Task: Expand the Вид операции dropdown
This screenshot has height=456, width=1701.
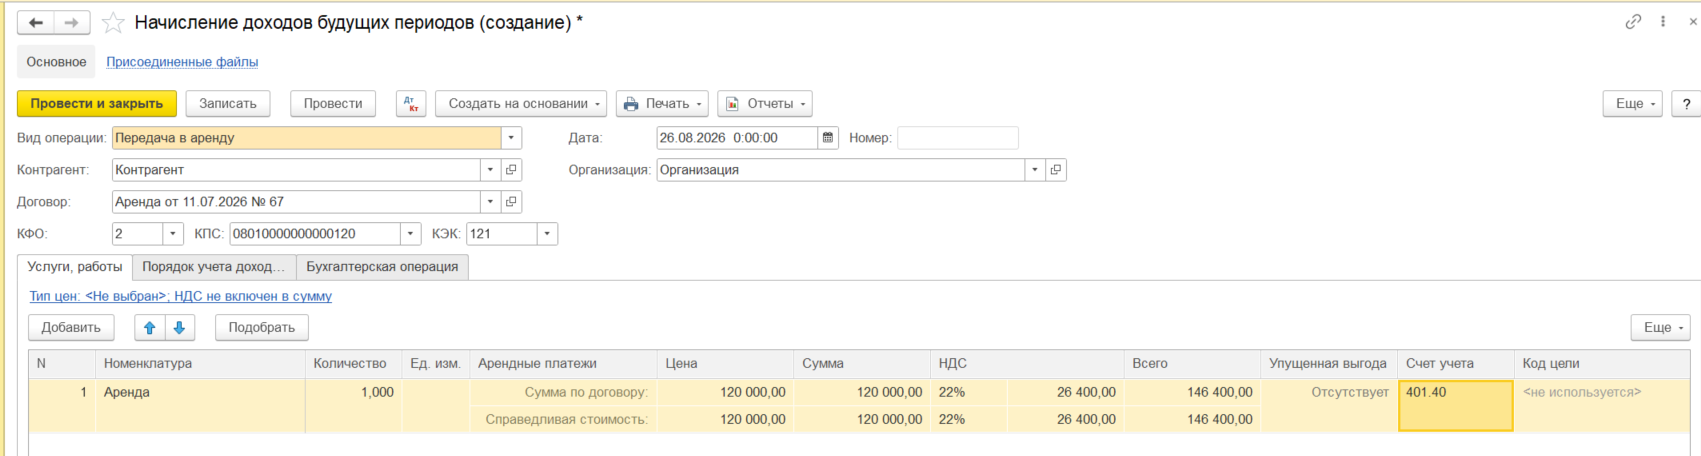Action: (x=511, y=138)
